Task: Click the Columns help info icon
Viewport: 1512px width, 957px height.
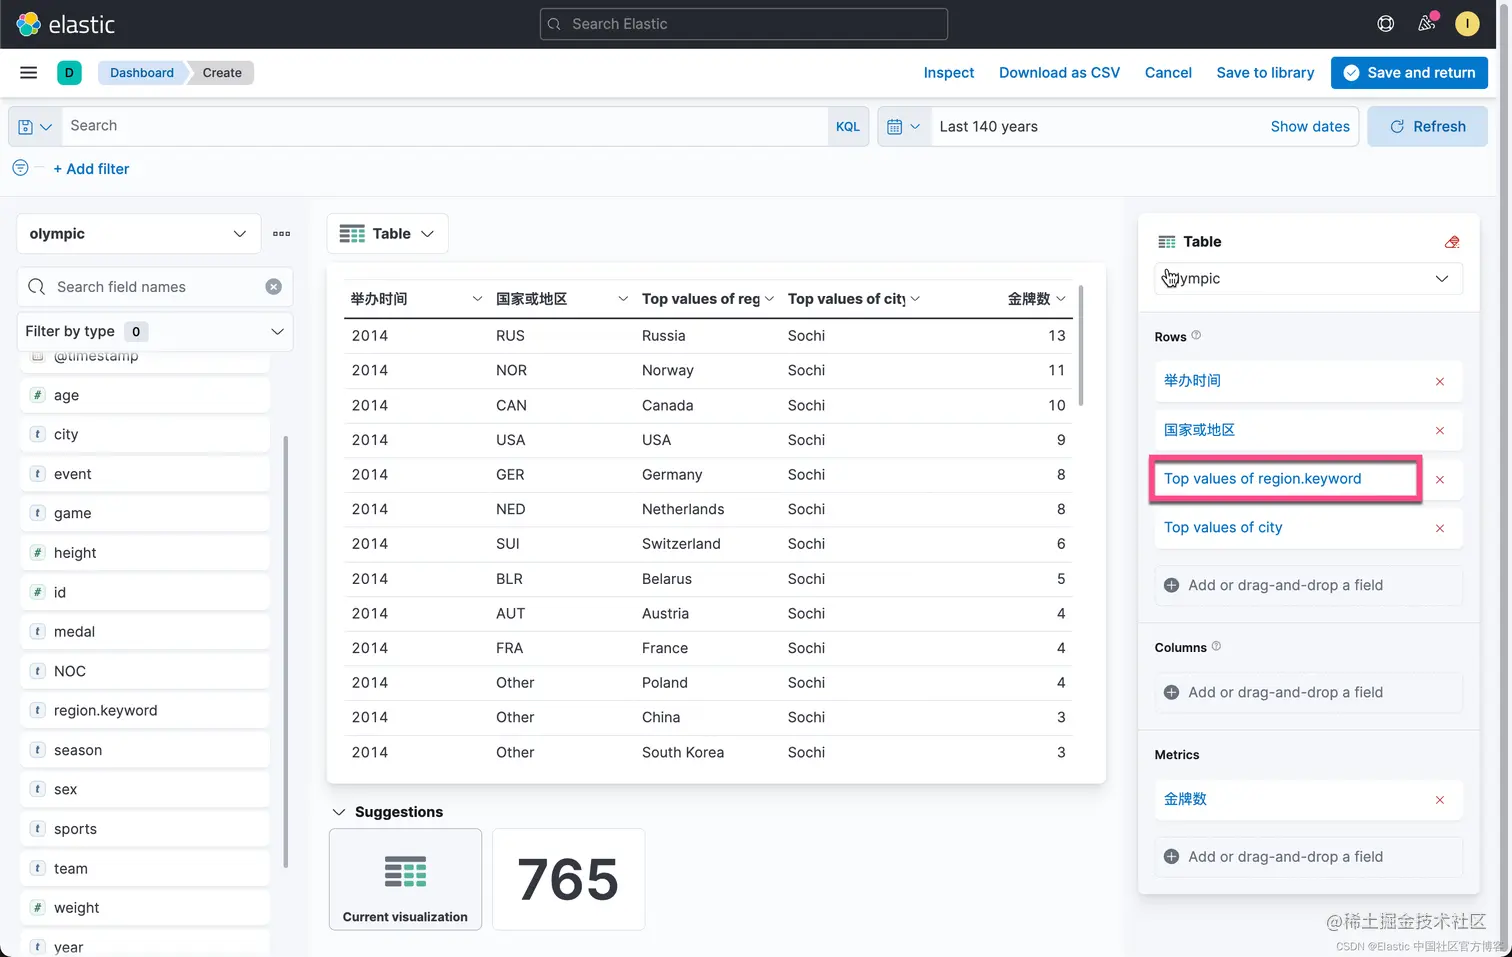Action: point(1216,647)
